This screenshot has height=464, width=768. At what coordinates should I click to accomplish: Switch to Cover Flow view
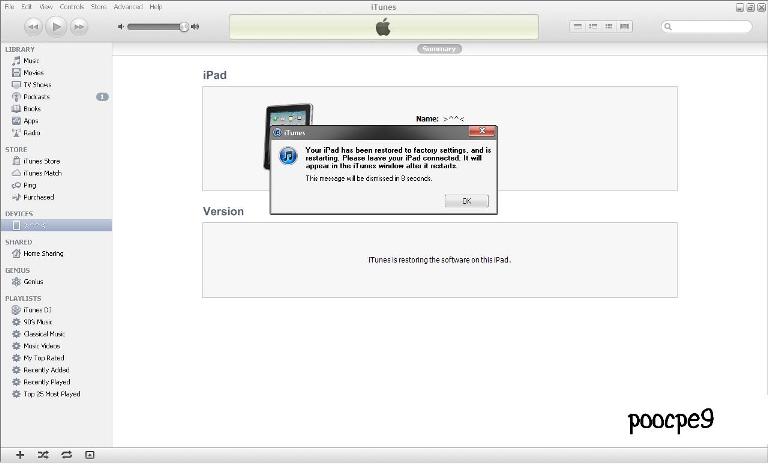[x=624, y=26]
